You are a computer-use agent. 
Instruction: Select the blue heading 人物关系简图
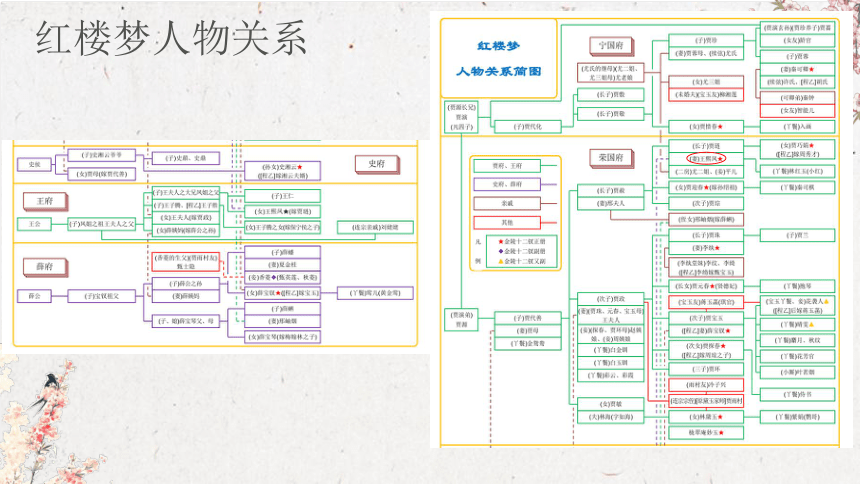499,71
